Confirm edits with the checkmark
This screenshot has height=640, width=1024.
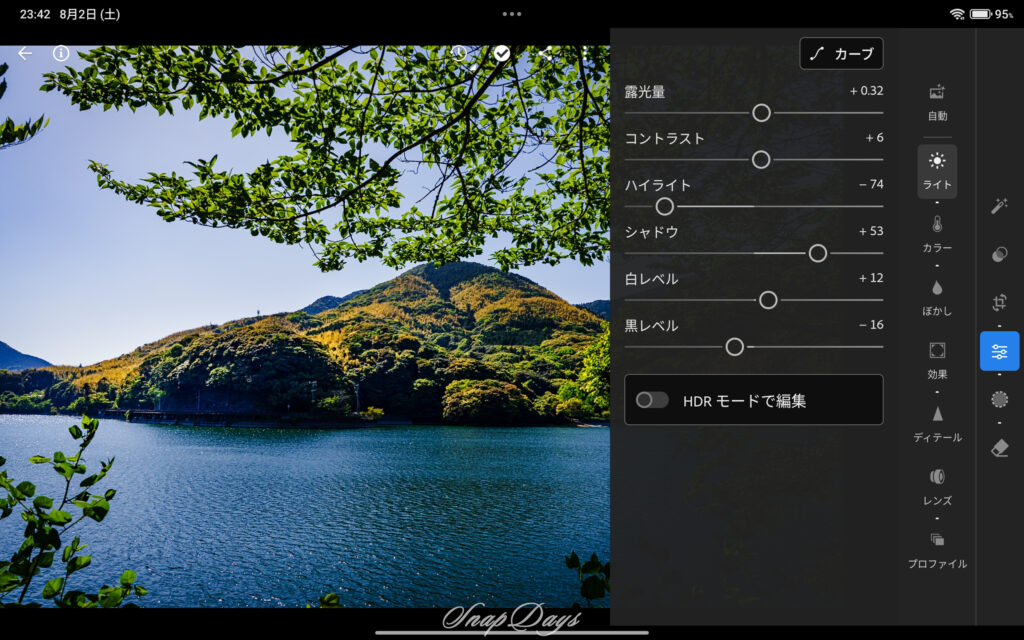coord(501,52)
